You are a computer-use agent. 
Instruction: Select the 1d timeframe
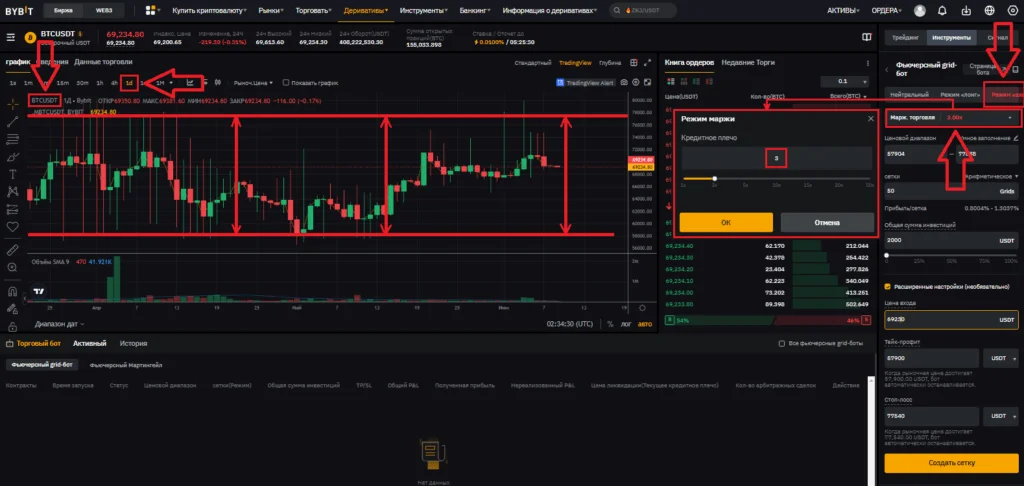coord(129,82)
